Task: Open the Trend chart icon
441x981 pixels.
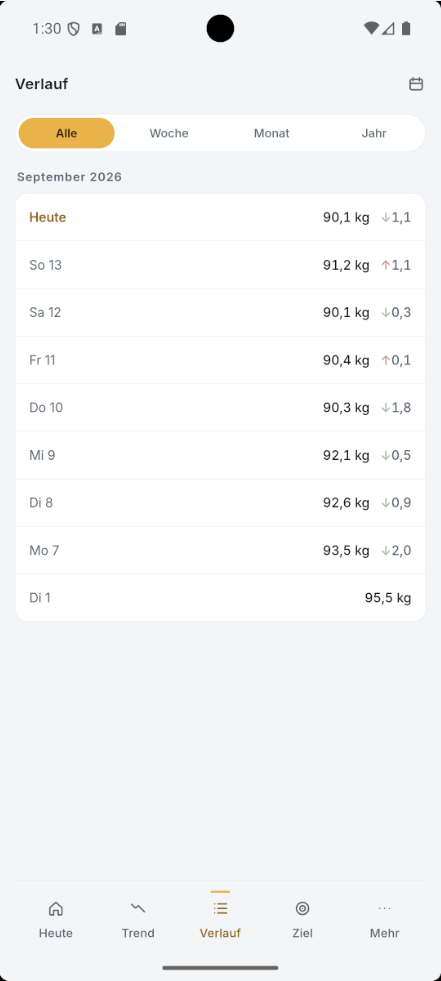Action: 138,908
